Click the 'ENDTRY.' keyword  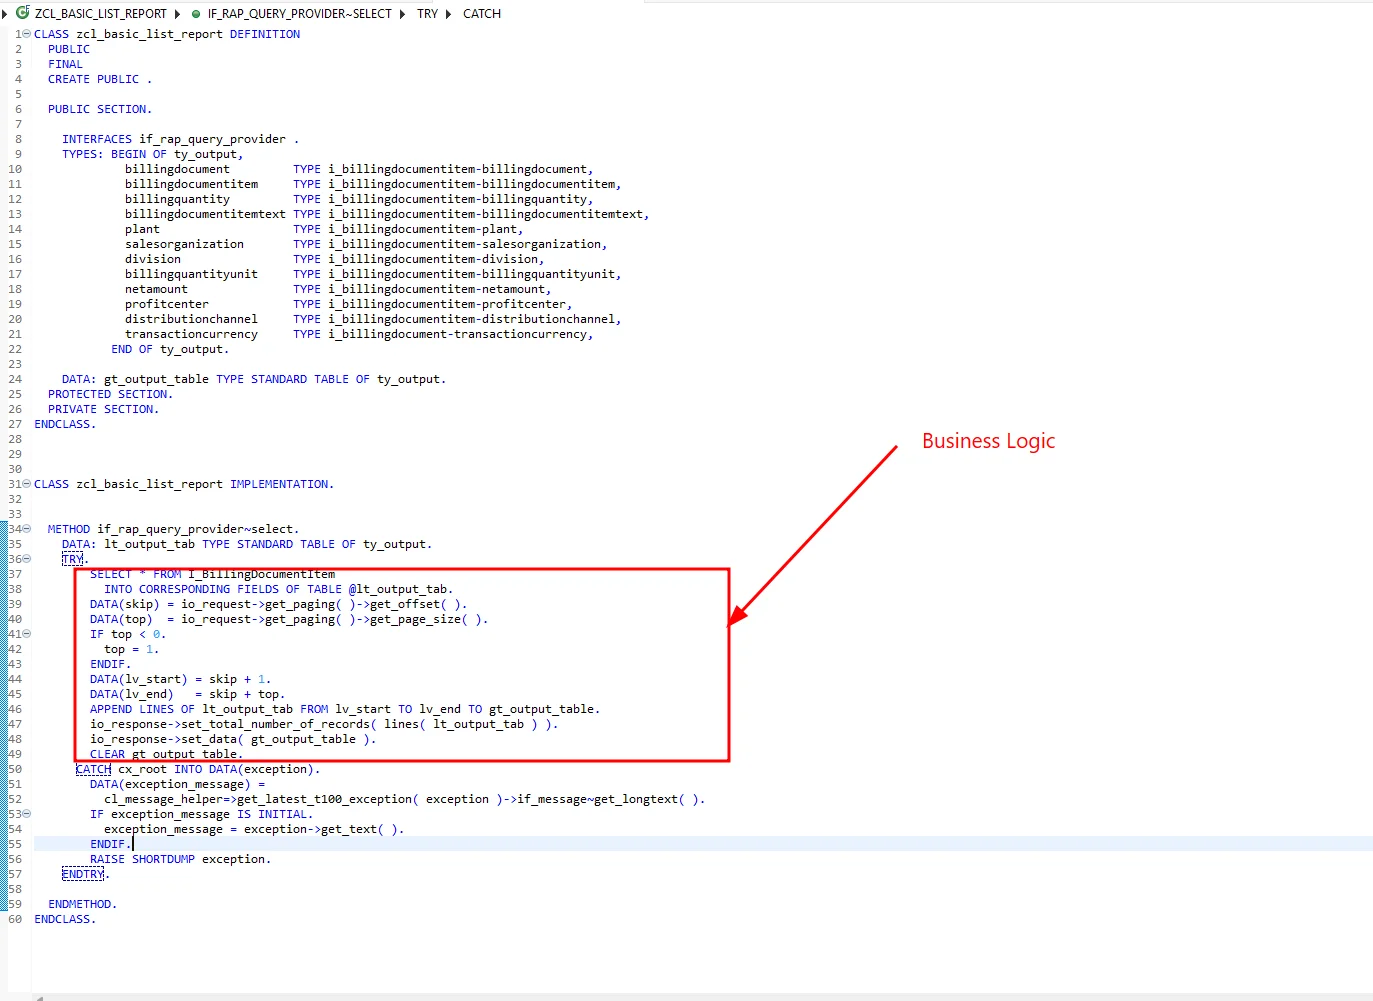tap(86, 874)
